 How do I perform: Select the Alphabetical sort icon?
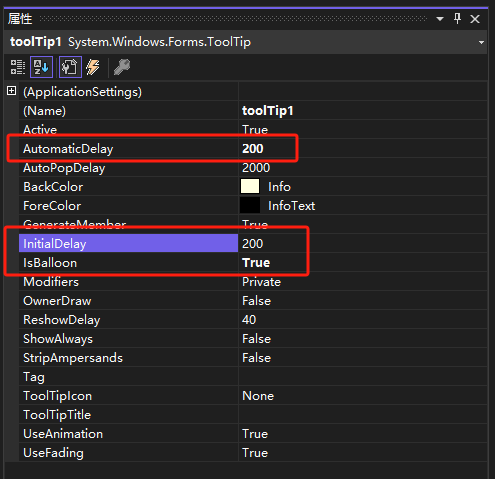41,67
